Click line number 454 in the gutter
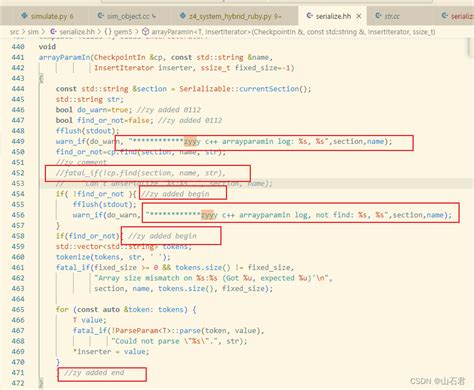Image resolution: width=474 pixels, height=390 pixels. [x=18, y=194]
